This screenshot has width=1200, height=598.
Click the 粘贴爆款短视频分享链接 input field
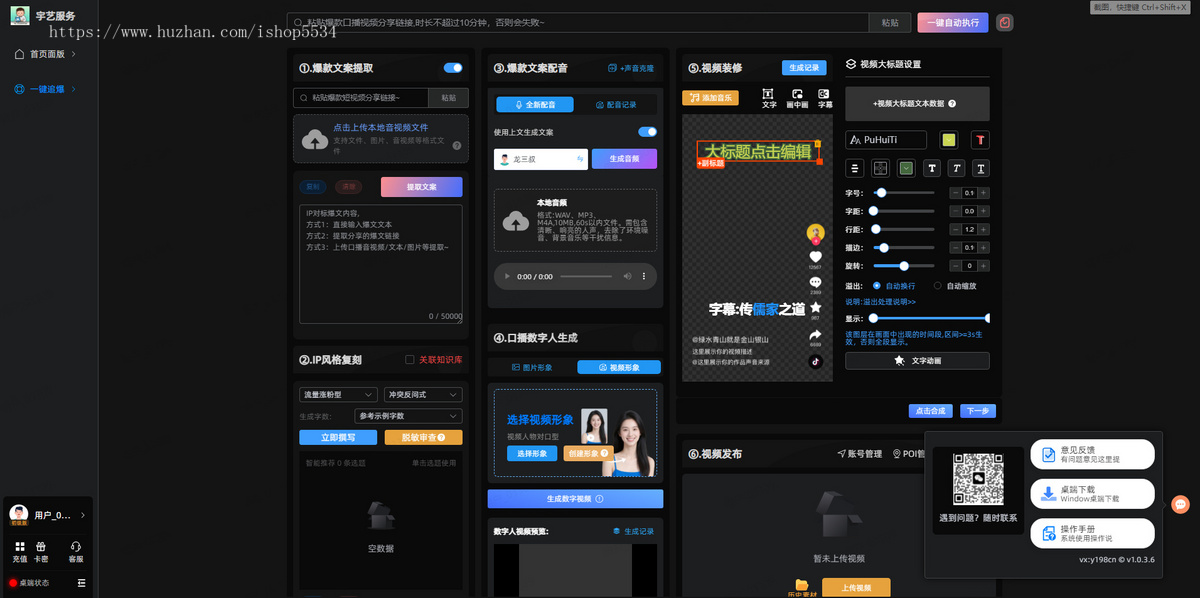(361, 98)
